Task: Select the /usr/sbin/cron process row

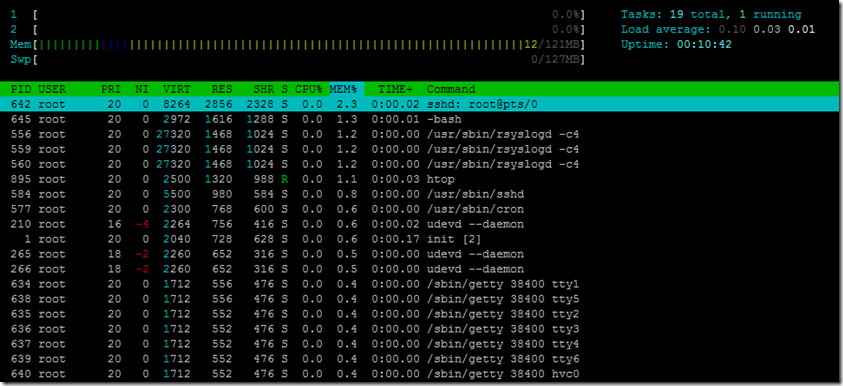Action: [419, 209]
